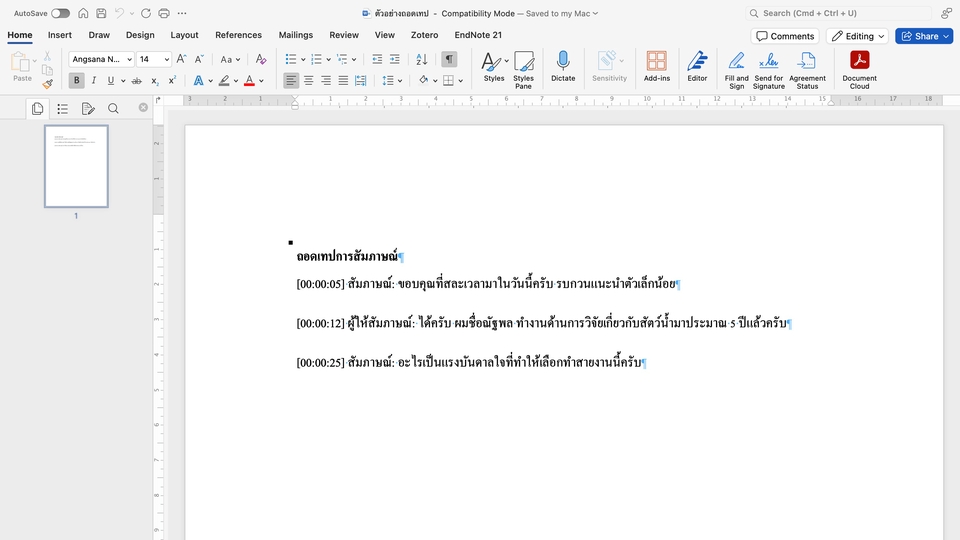This screenshot has width=960, height=540.
Task: Increase font size with the large A icon
Action: click(181, 59)
